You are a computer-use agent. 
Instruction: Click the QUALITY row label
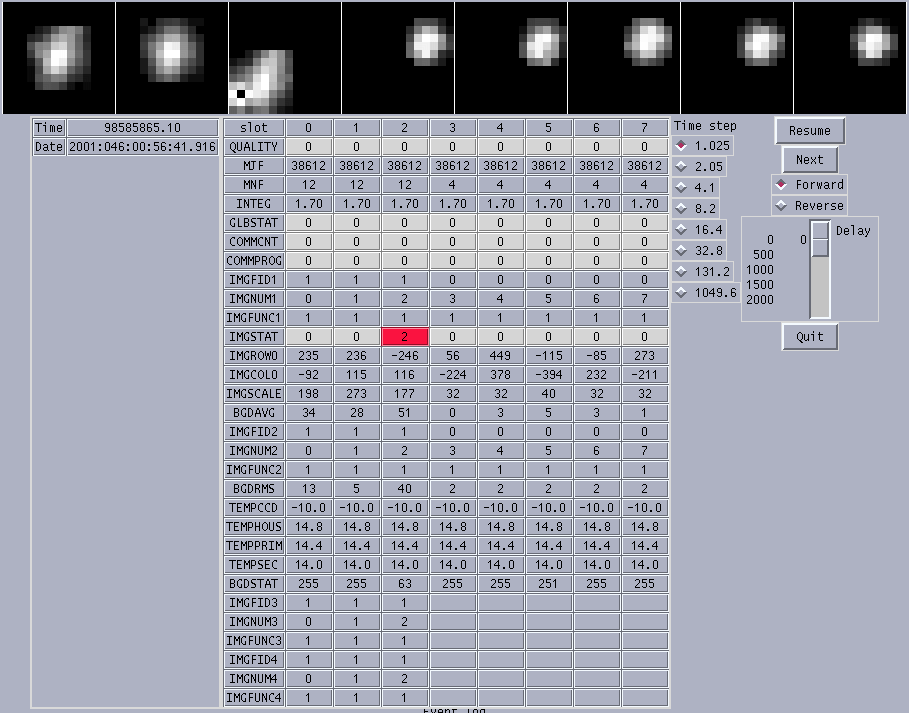(254, 147)
